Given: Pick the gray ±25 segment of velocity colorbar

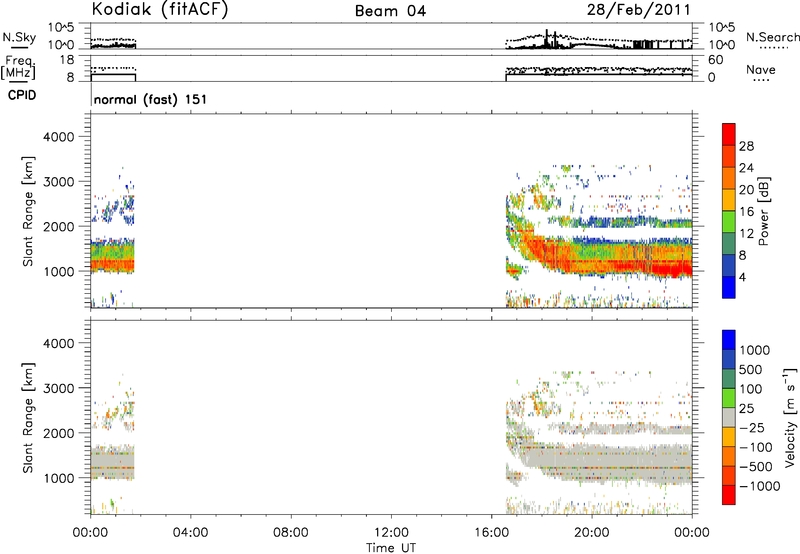Looking at the screenshot, I should coord(729,417).
